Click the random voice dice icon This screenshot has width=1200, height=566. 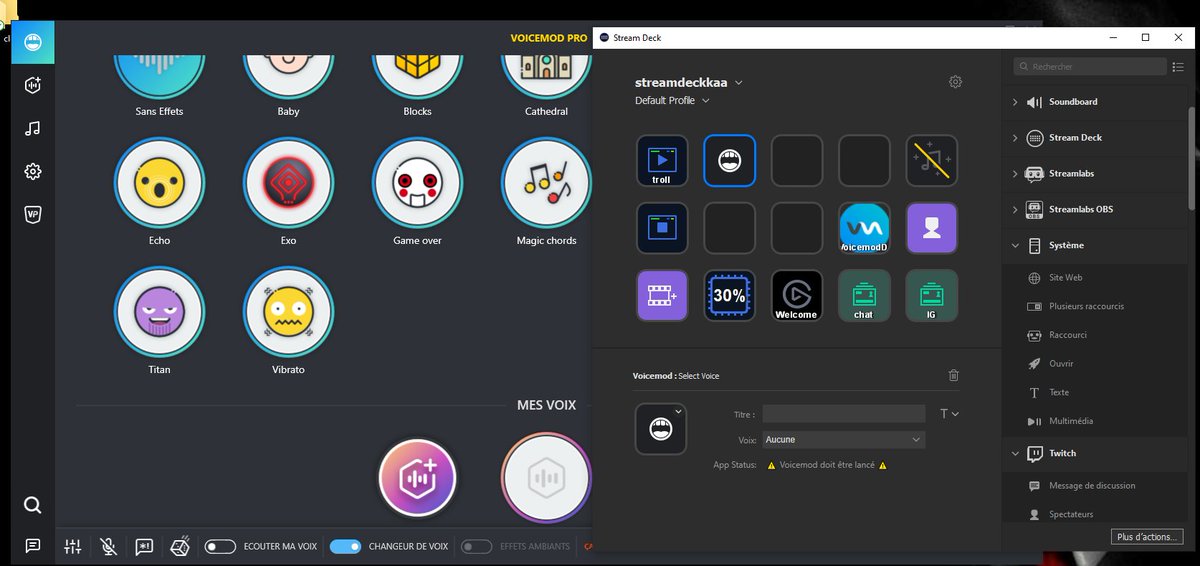pos(180,547)
